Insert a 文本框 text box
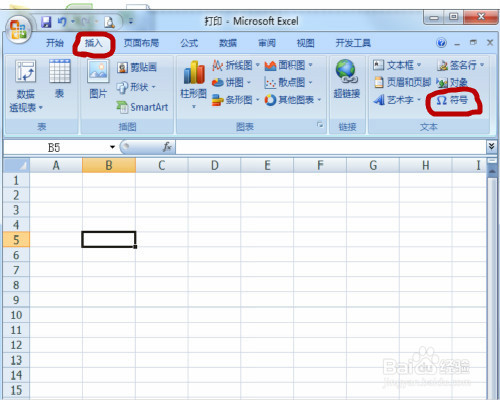500x400 pixels. point(397,65)
